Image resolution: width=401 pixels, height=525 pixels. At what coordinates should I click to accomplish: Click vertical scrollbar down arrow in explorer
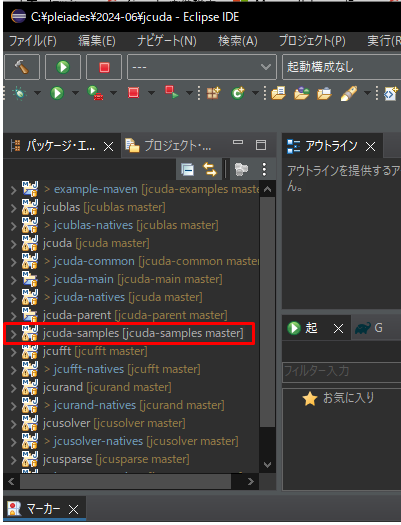267,465
